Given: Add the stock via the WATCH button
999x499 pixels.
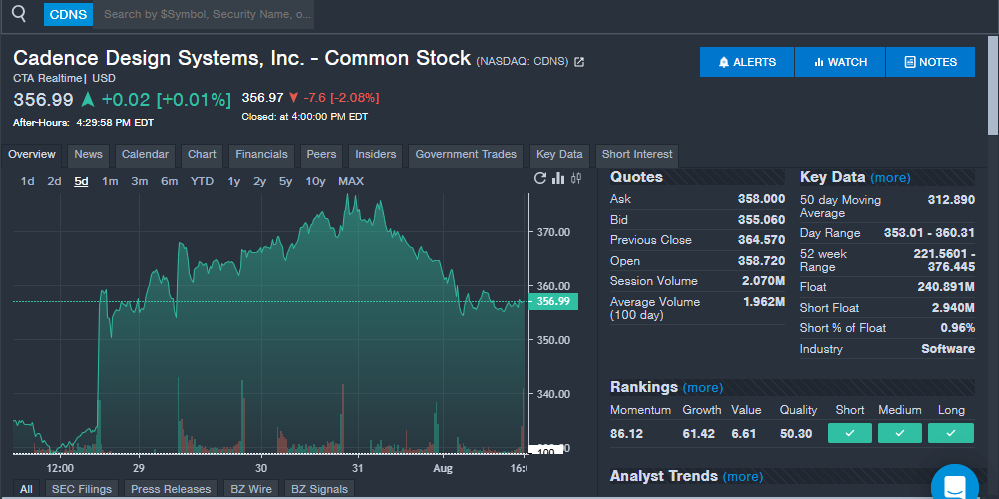Looking at the screenshot, I should pos(840,62).
